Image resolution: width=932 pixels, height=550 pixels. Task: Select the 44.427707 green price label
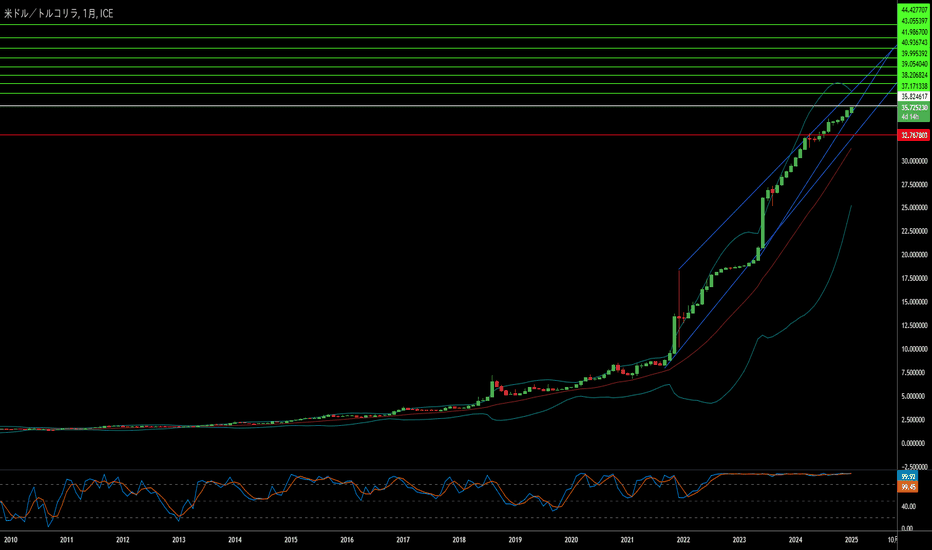914,10
